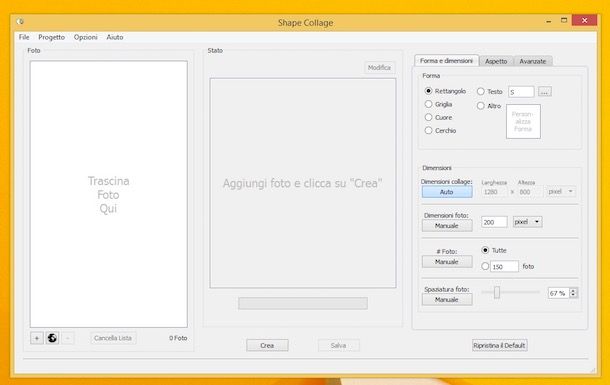Viewport: 610px width, 385px height.
Task: Click the Testo shape text field
Action: click(521, 92)
